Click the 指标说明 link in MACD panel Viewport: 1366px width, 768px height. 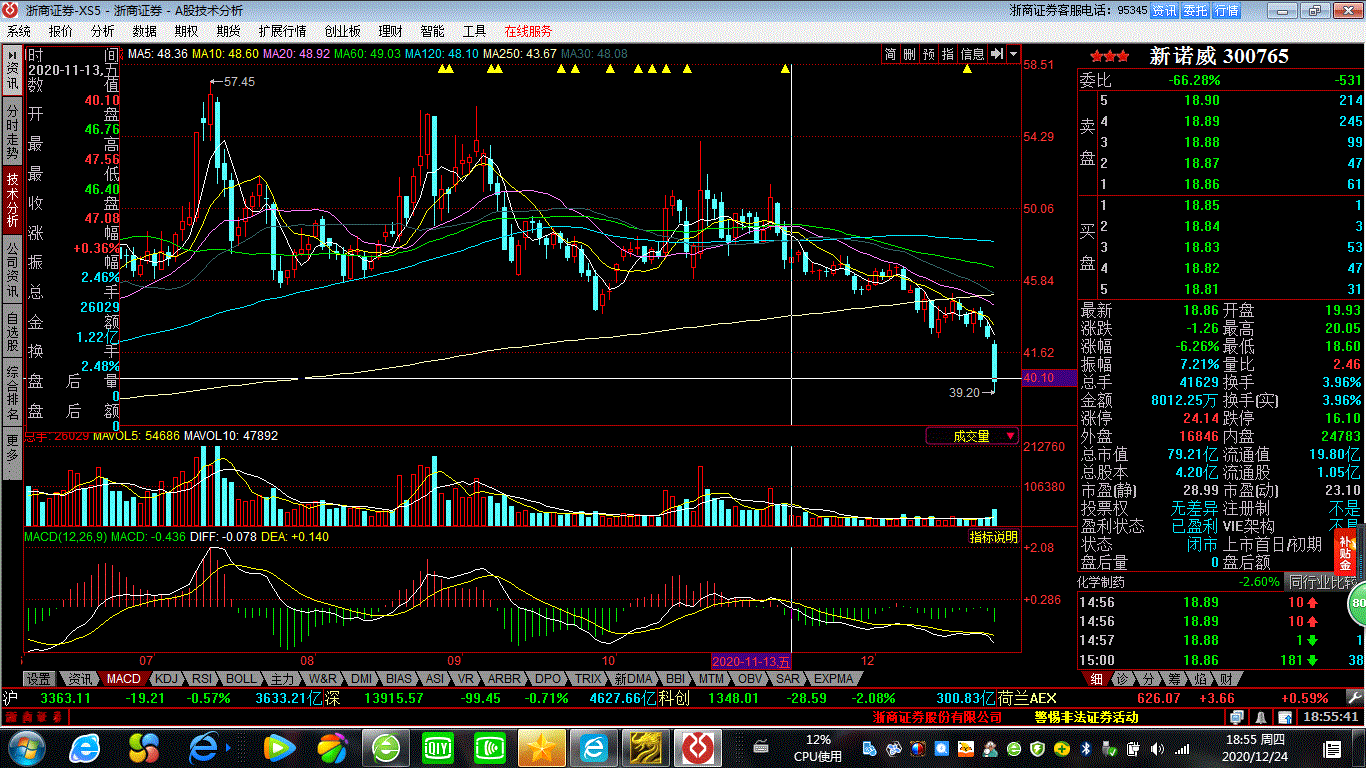tap(992, 537)
